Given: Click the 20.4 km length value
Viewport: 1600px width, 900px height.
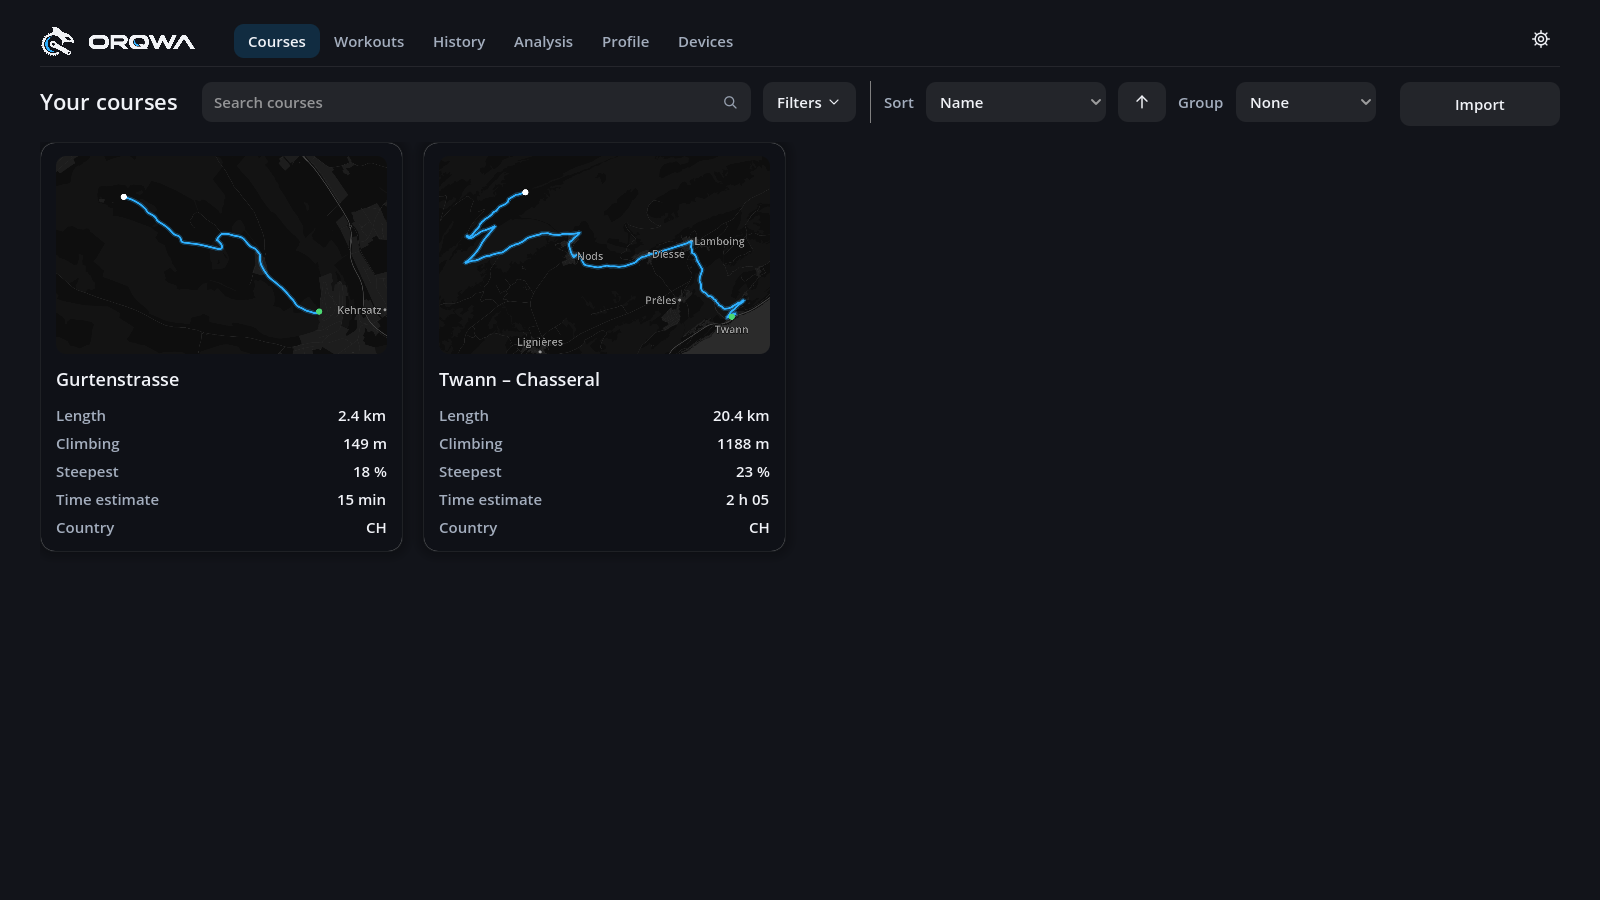Looking at the screenshot, I should [x=741, y=416].
